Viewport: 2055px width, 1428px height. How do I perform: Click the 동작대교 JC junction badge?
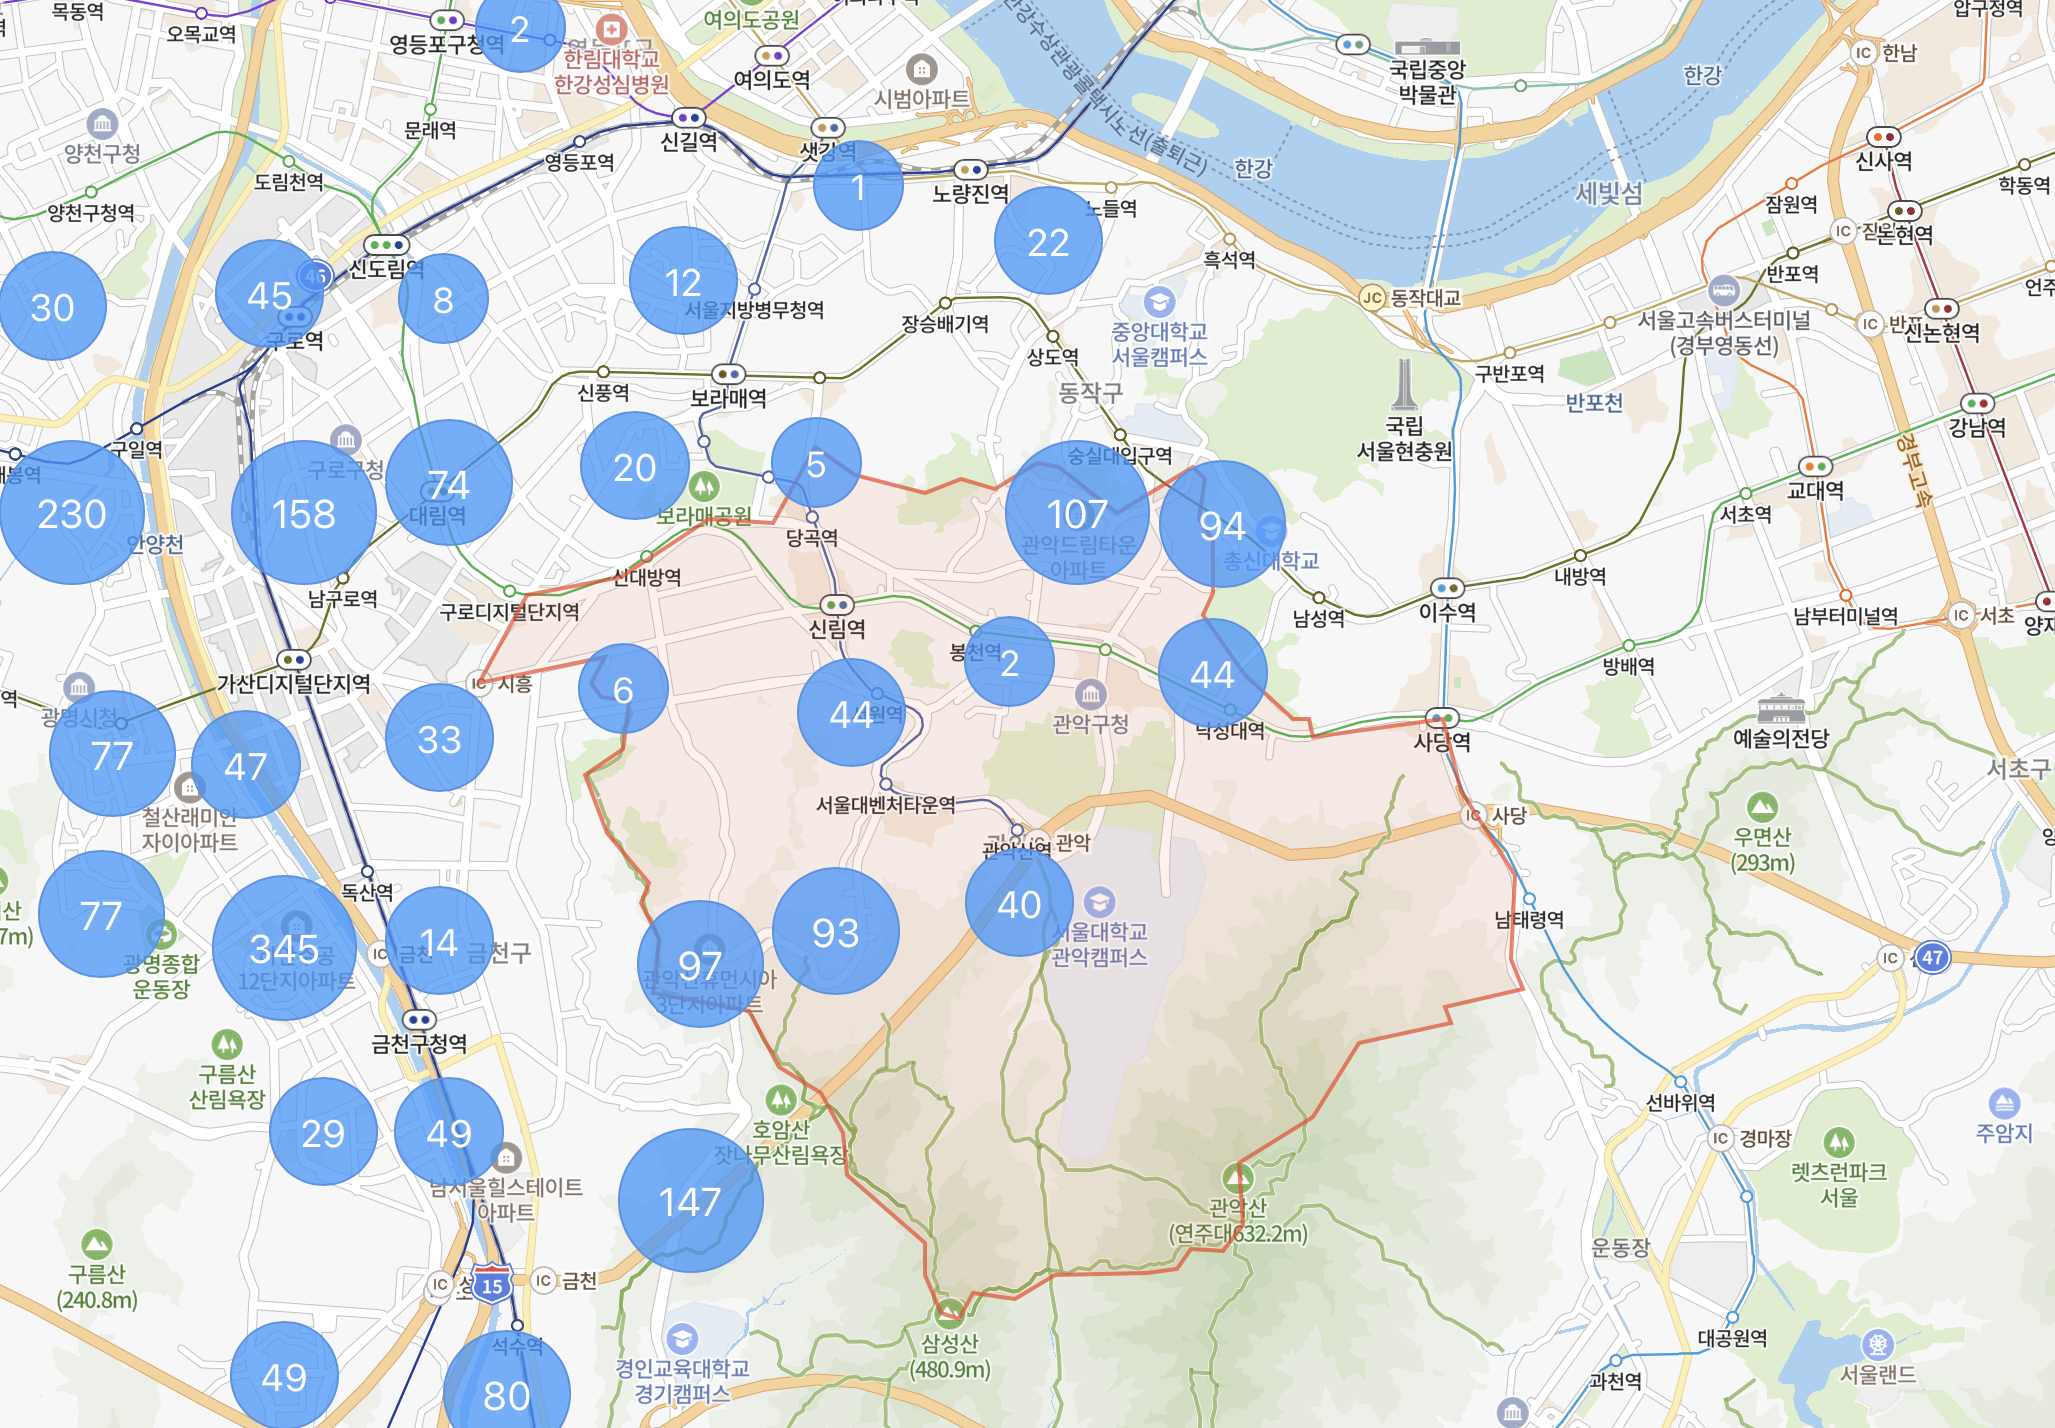click(1372, 297)
